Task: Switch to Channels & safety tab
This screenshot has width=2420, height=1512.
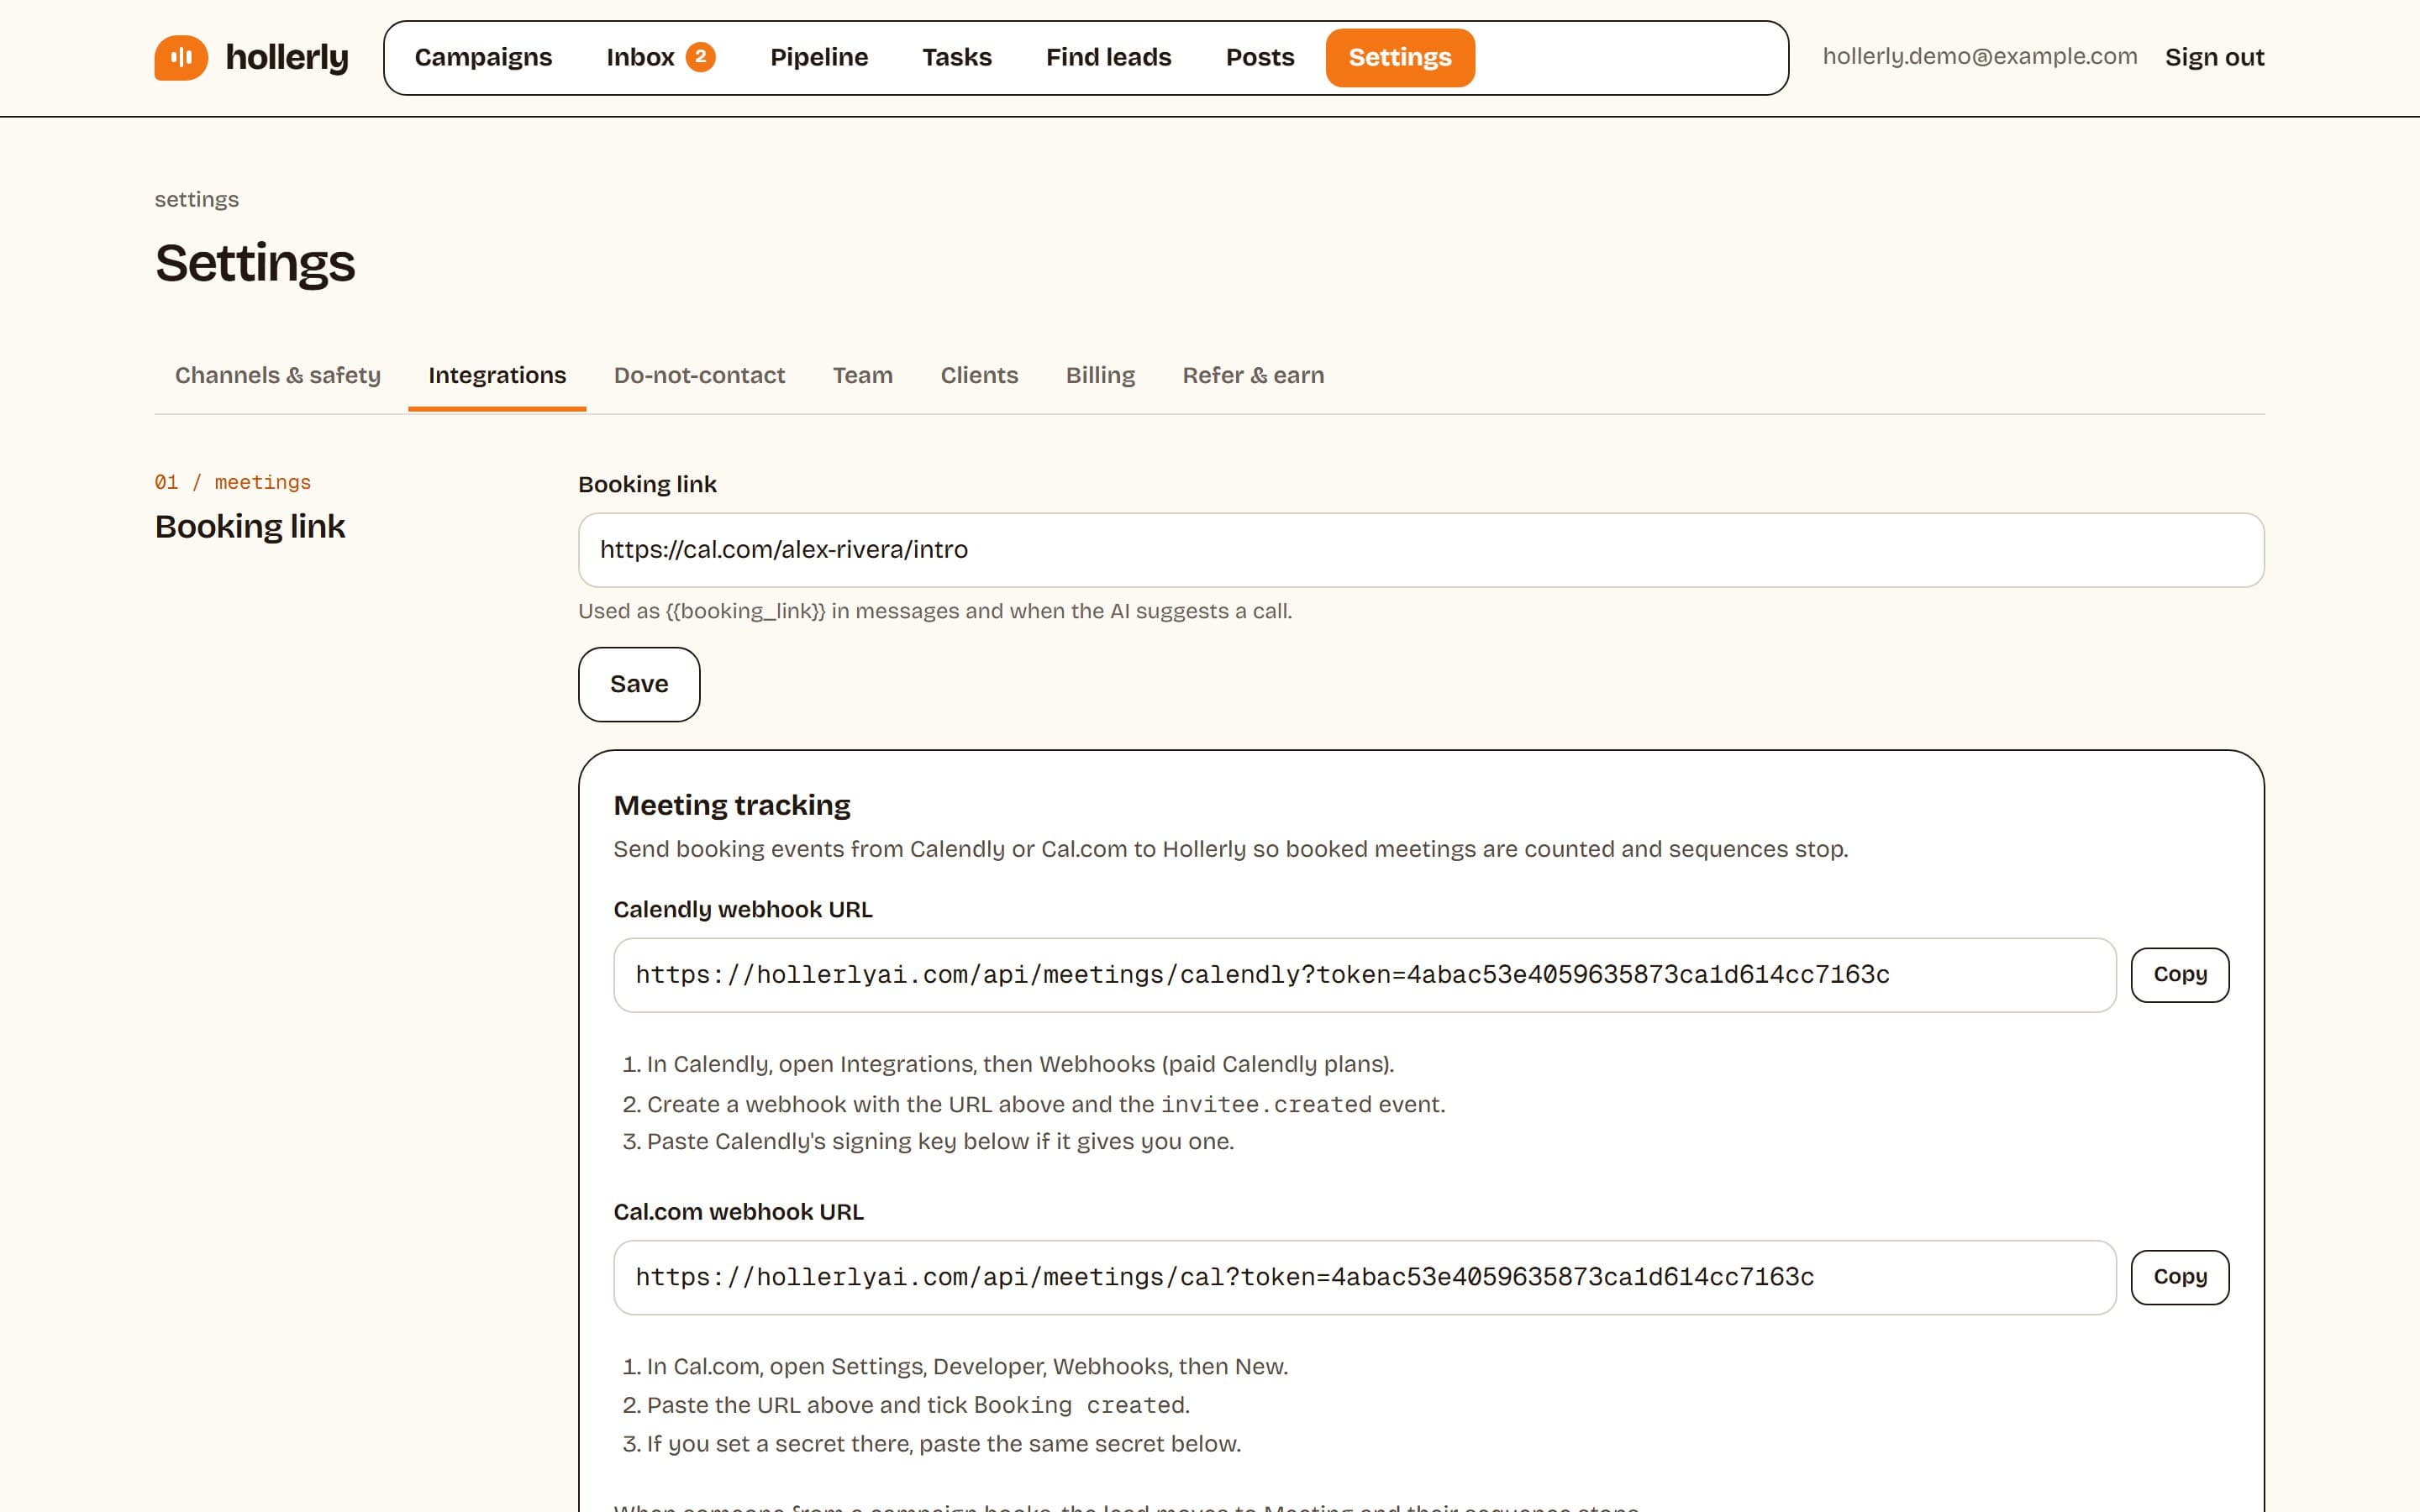Action: click(x=278, y=375)
